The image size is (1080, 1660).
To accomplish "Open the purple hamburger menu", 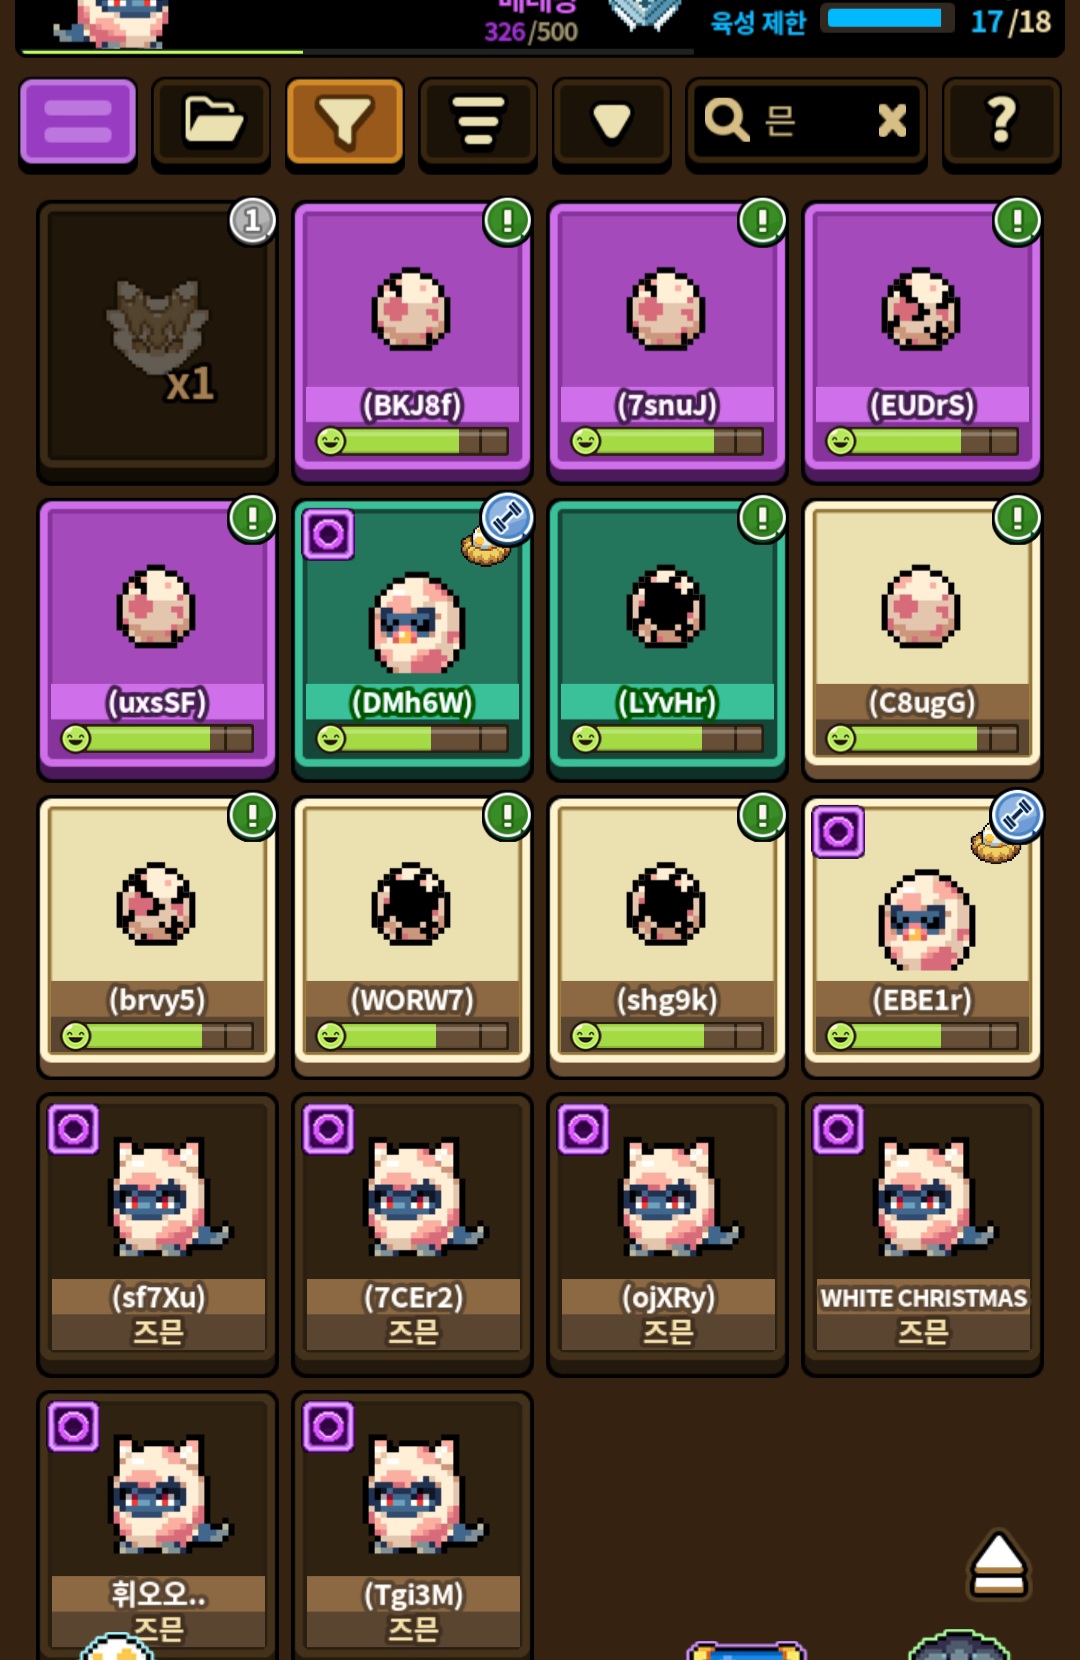I will point(78,121).
